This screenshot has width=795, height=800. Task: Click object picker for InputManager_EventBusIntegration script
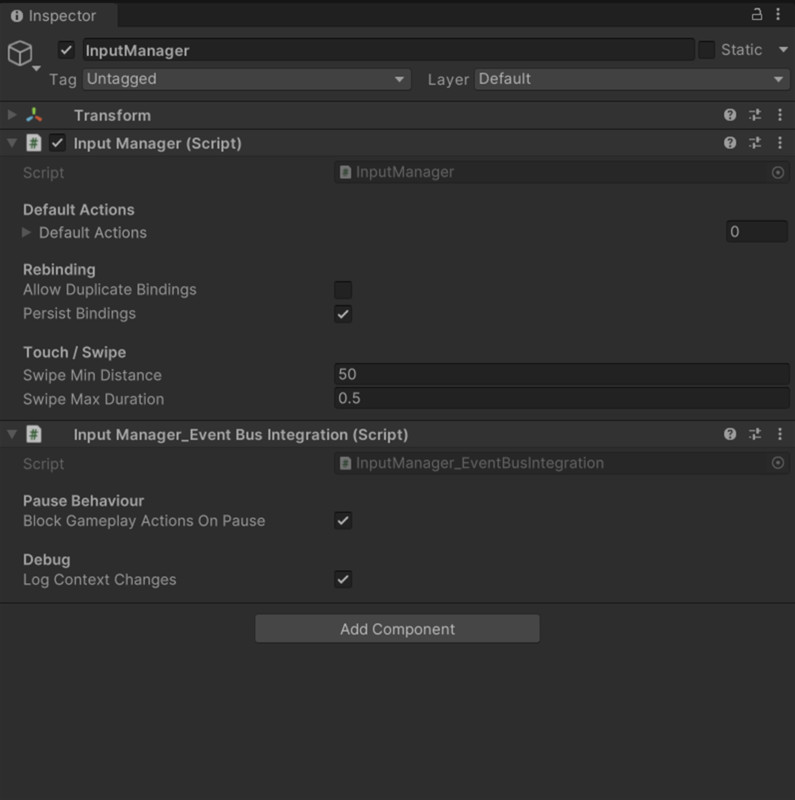coord(778,463)
